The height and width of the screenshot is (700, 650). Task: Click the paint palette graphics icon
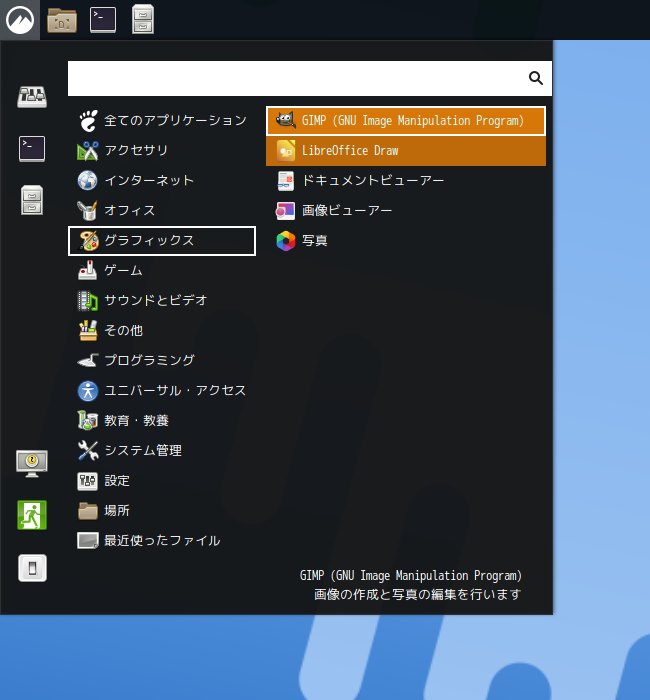point(88,241)
